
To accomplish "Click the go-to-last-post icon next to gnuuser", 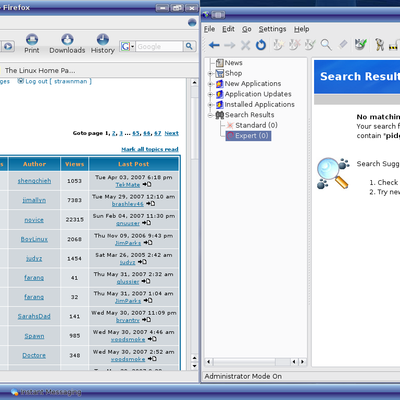I will tap(146, 223).
